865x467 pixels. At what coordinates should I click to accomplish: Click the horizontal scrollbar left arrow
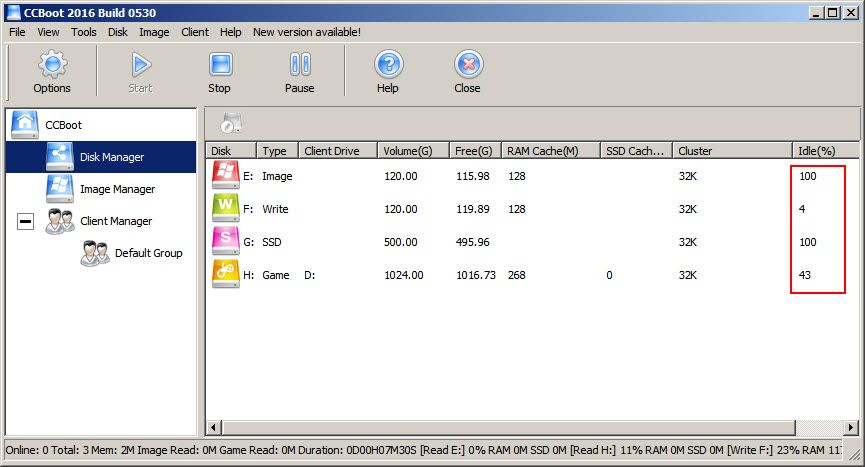click(214, 427)
